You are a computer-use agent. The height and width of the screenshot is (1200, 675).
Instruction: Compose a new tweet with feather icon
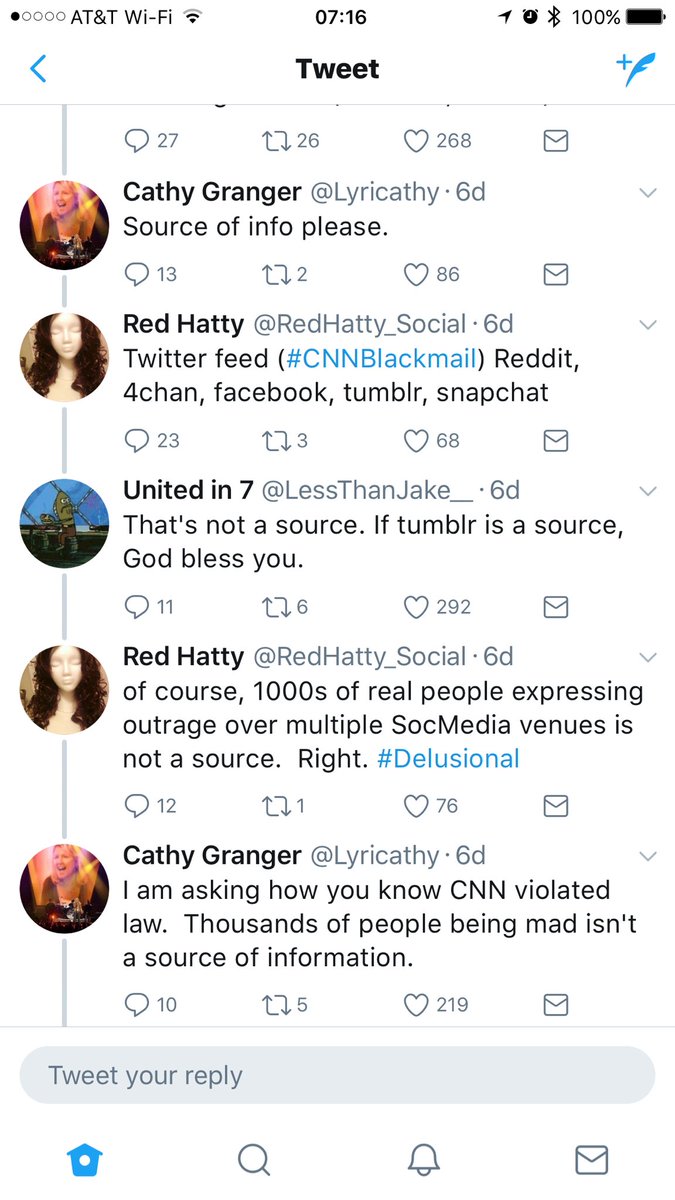635,69
